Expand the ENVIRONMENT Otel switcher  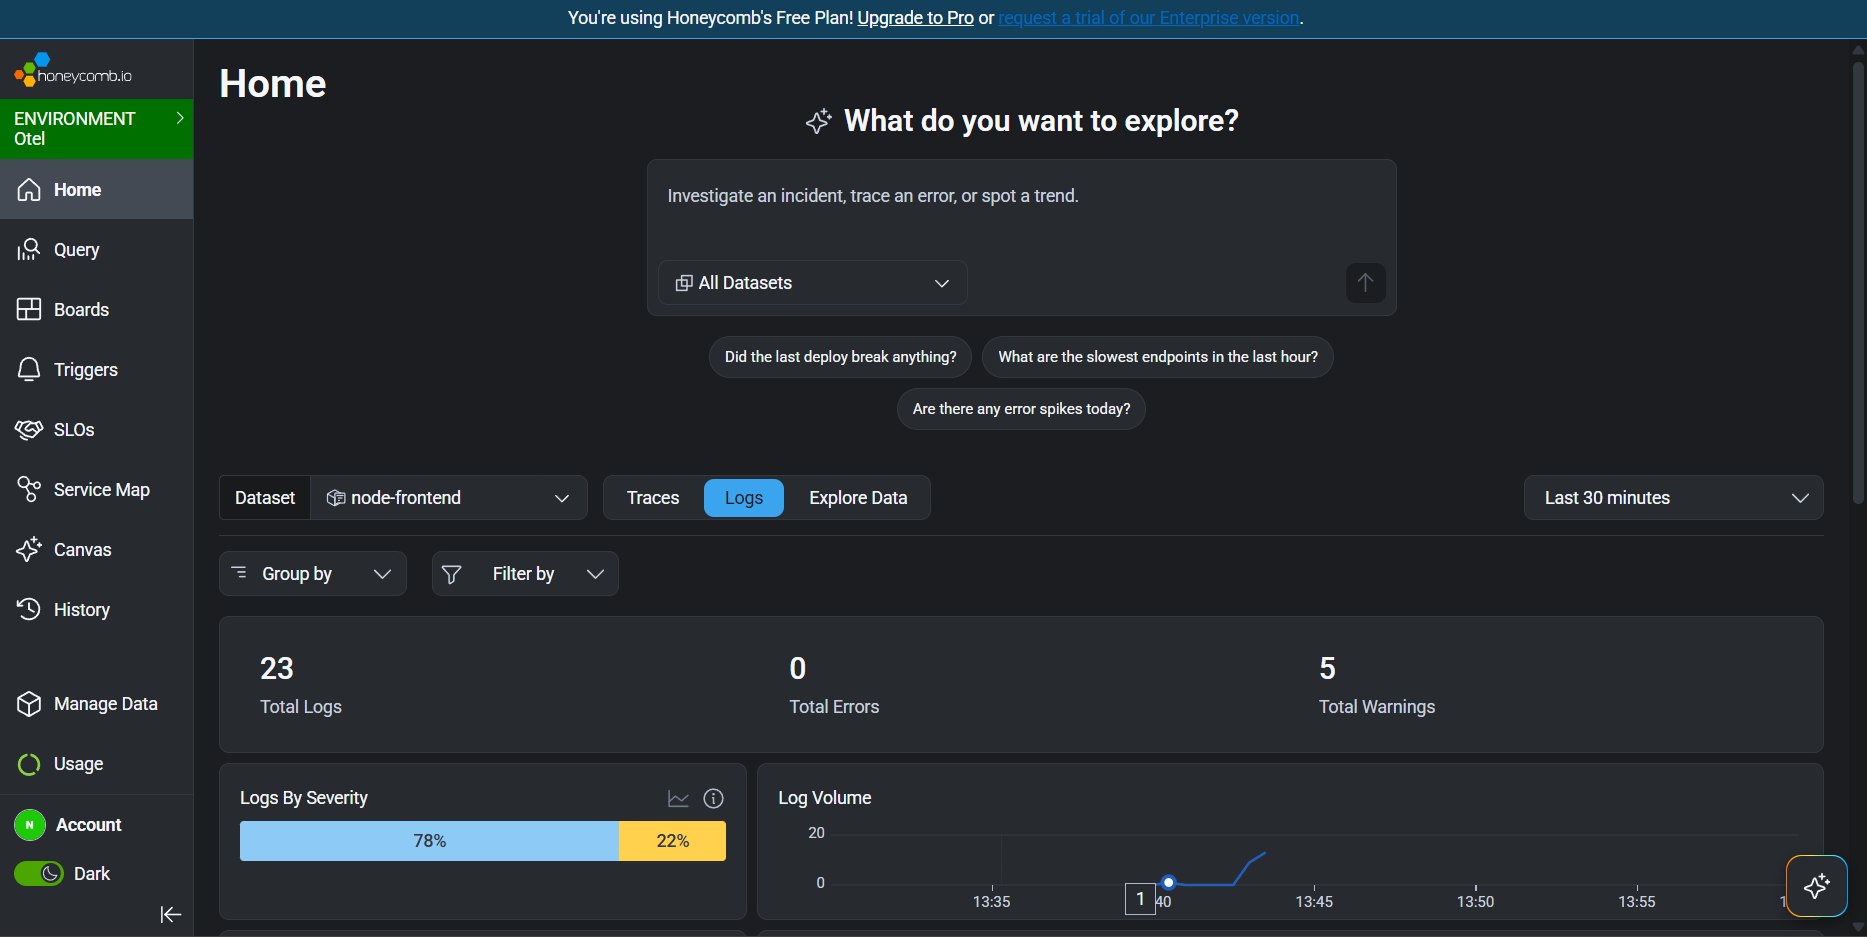coord(96,128)
